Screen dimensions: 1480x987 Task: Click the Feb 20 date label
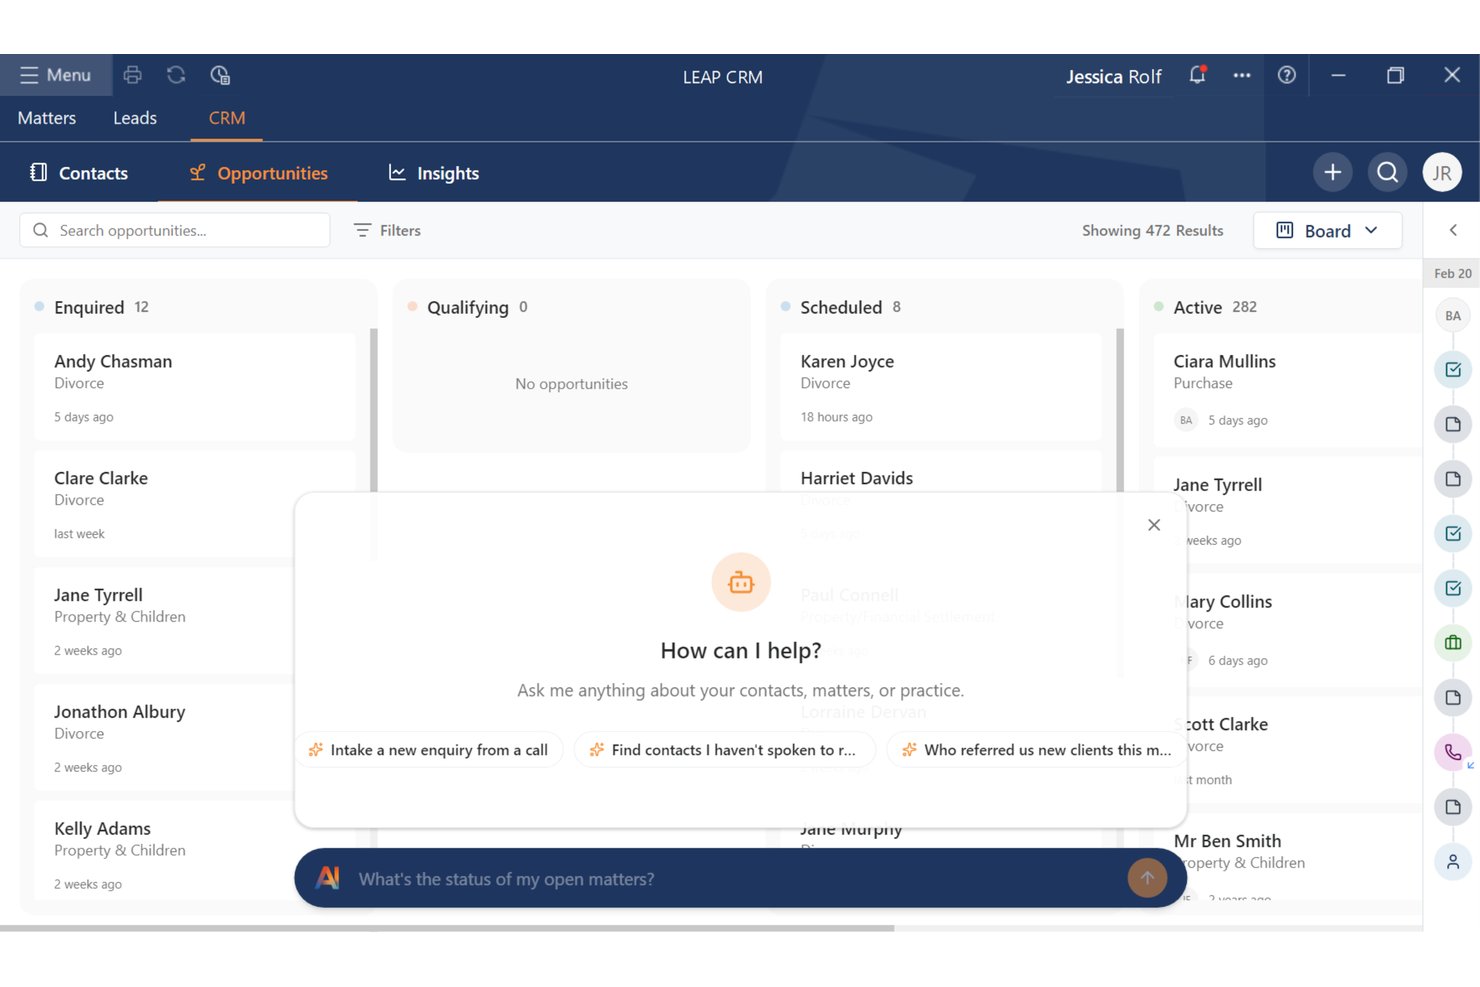tap(1452, 273)
